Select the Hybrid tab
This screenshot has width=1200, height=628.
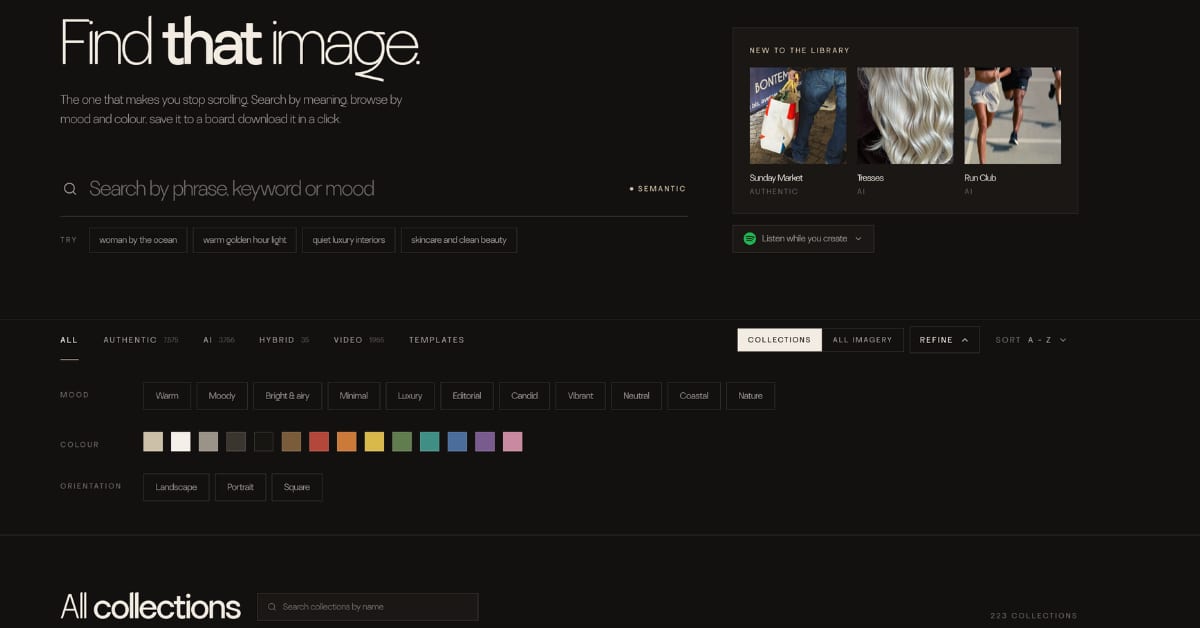(284, 340)
